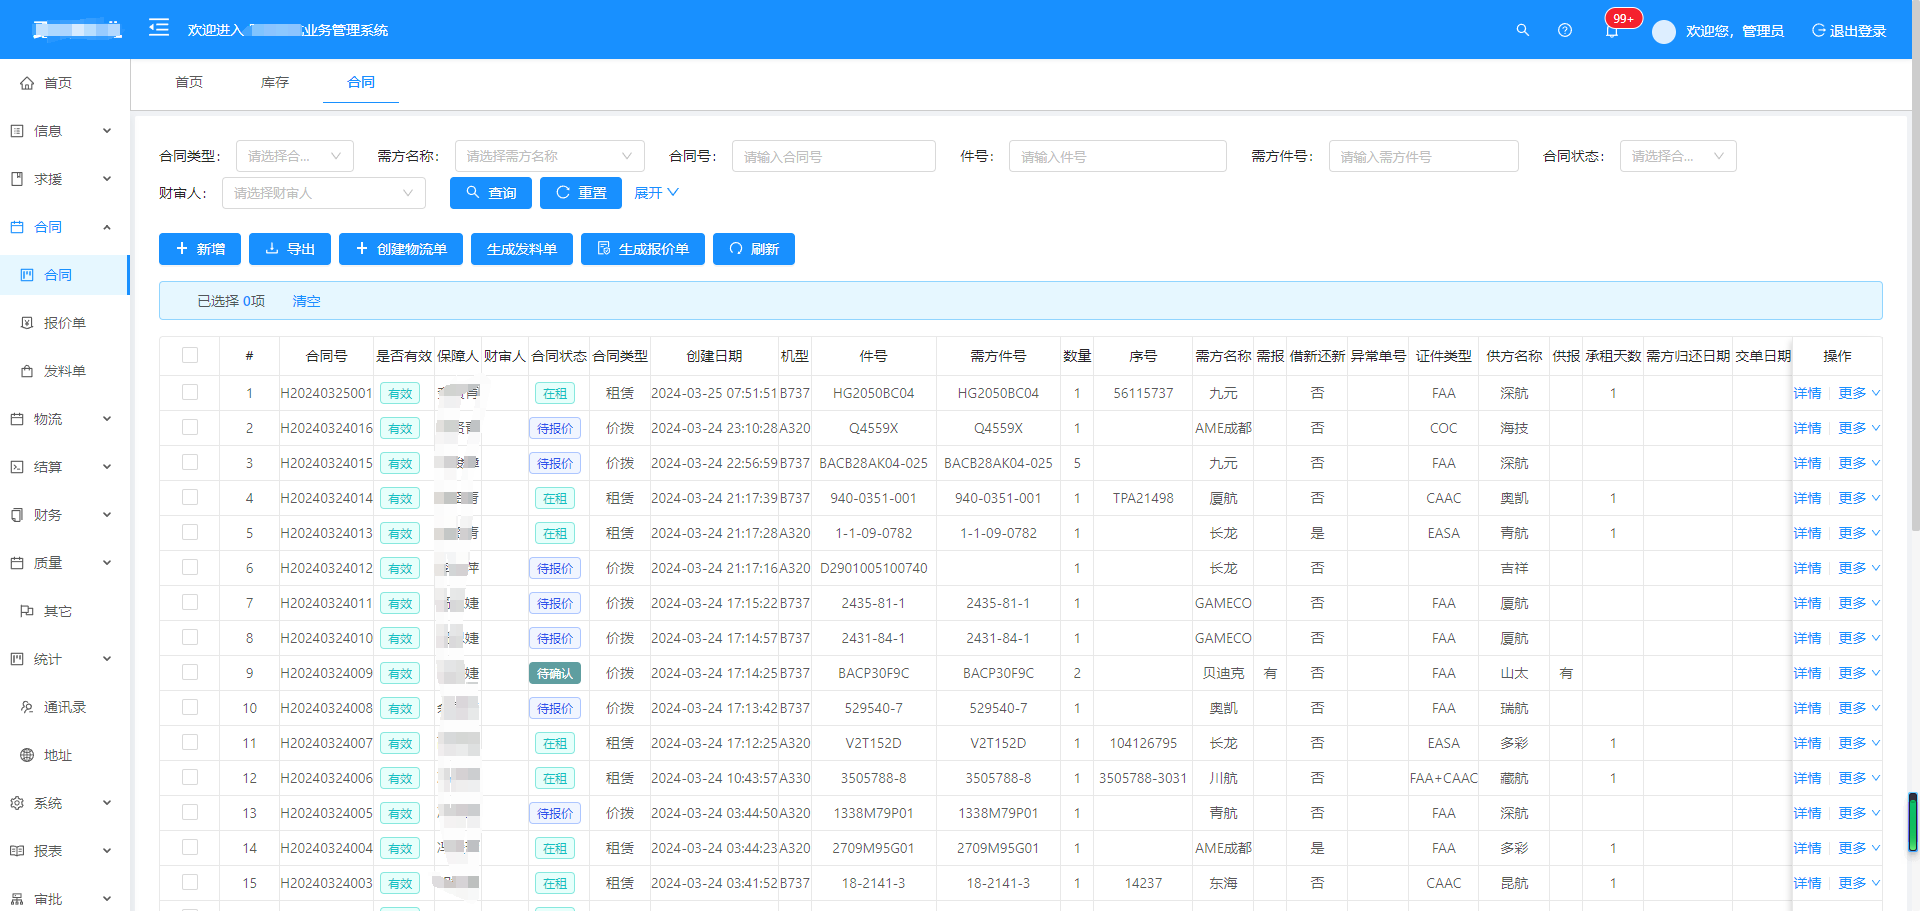
Task: Clear selection with the 清空 link
Action: coord(306,301)
